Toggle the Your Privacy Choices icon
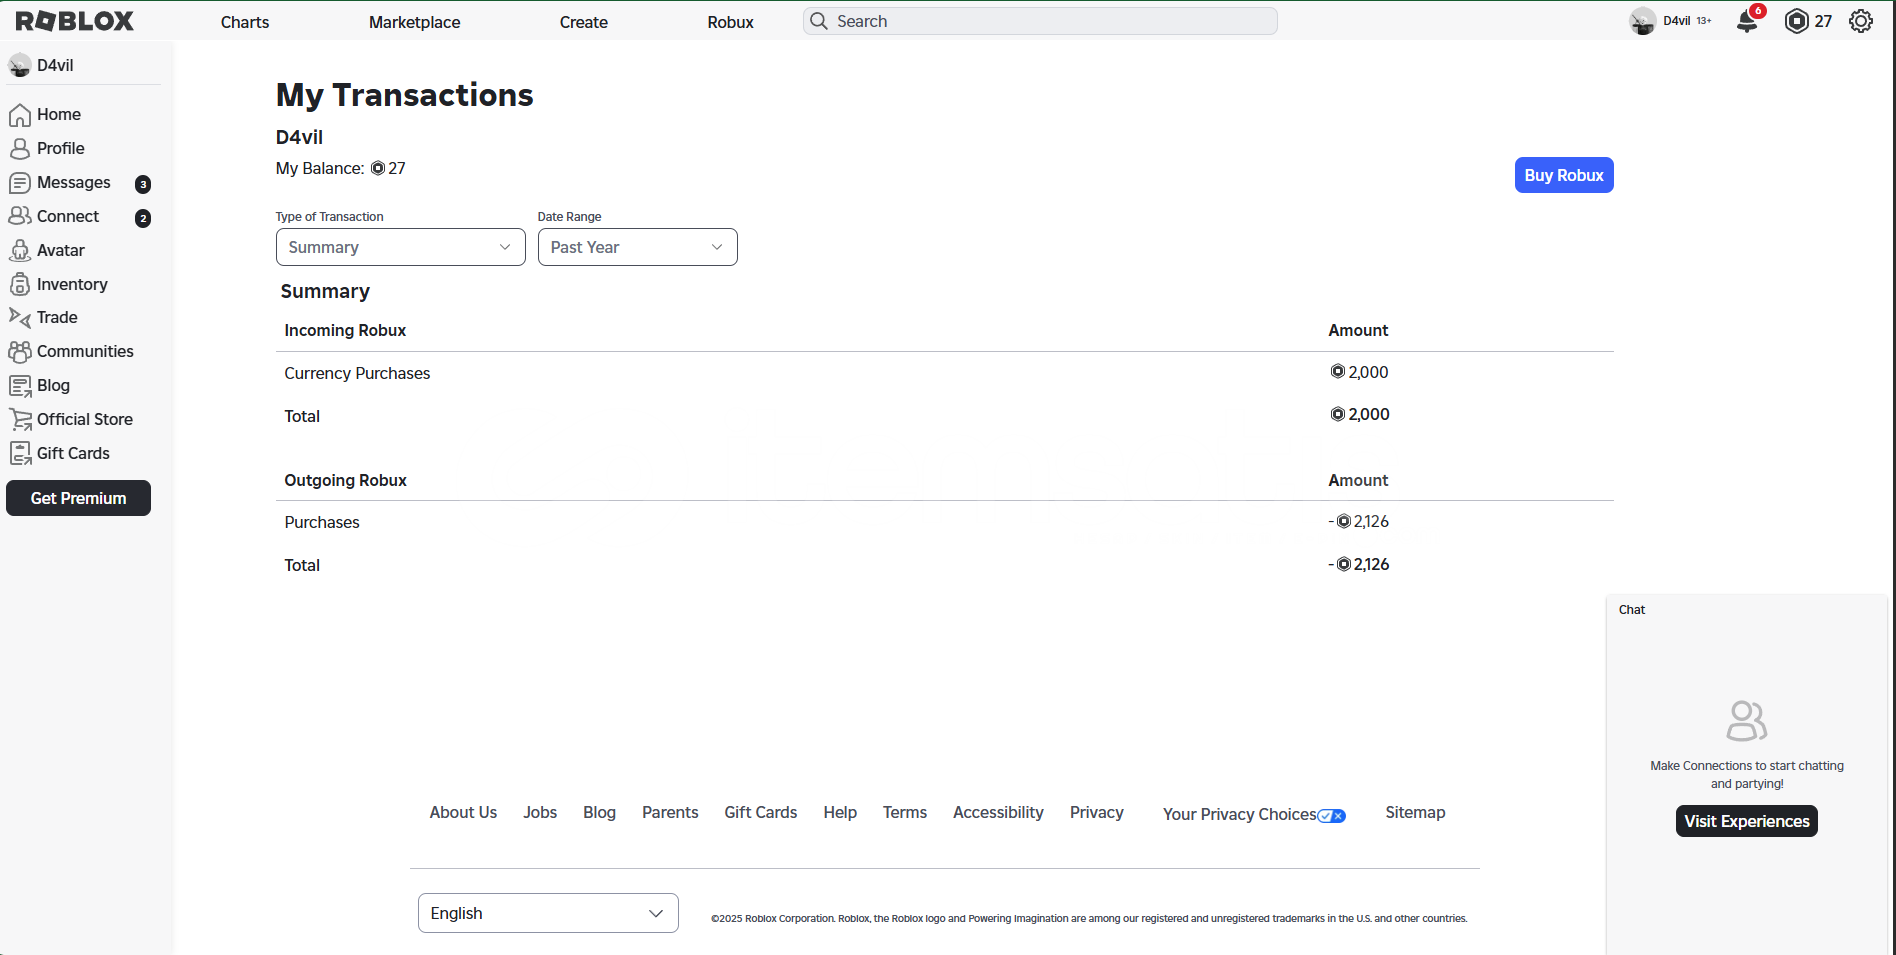Image resolution: width=1896 pixels, height=955 pixels. pos(1331,815)
